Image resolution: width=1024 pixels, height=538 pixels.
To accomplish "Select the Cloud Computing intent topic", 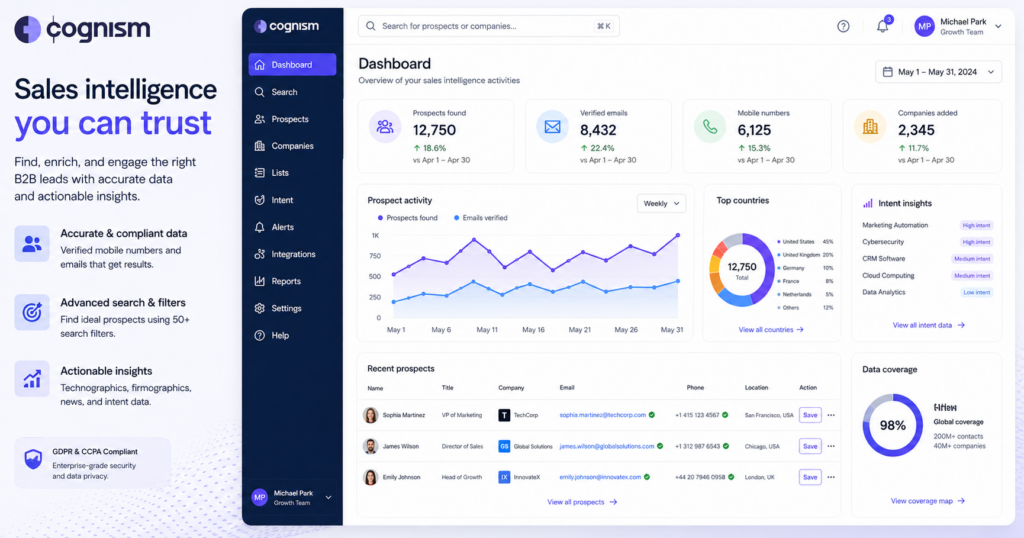I will 888,276.
